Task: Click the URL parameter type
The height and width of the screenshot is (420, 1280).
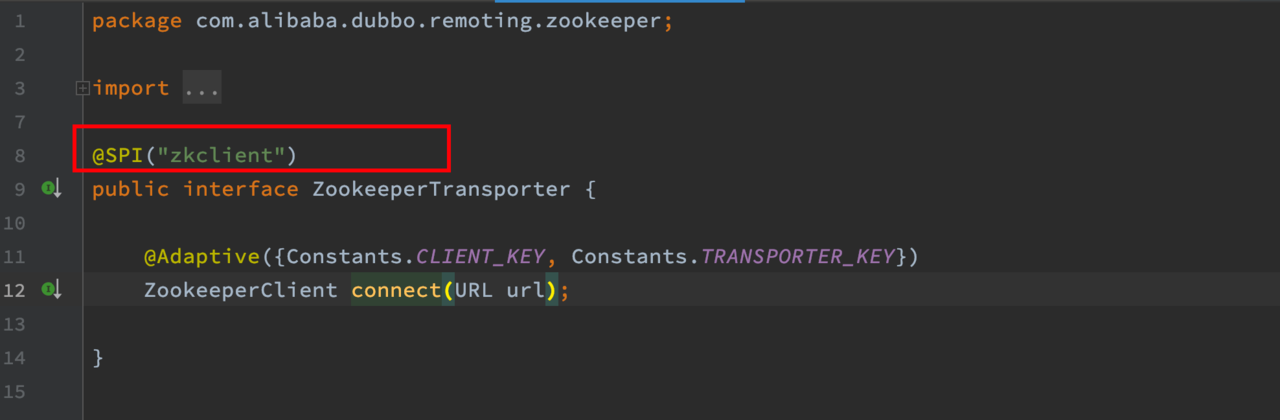Action: 474,291
